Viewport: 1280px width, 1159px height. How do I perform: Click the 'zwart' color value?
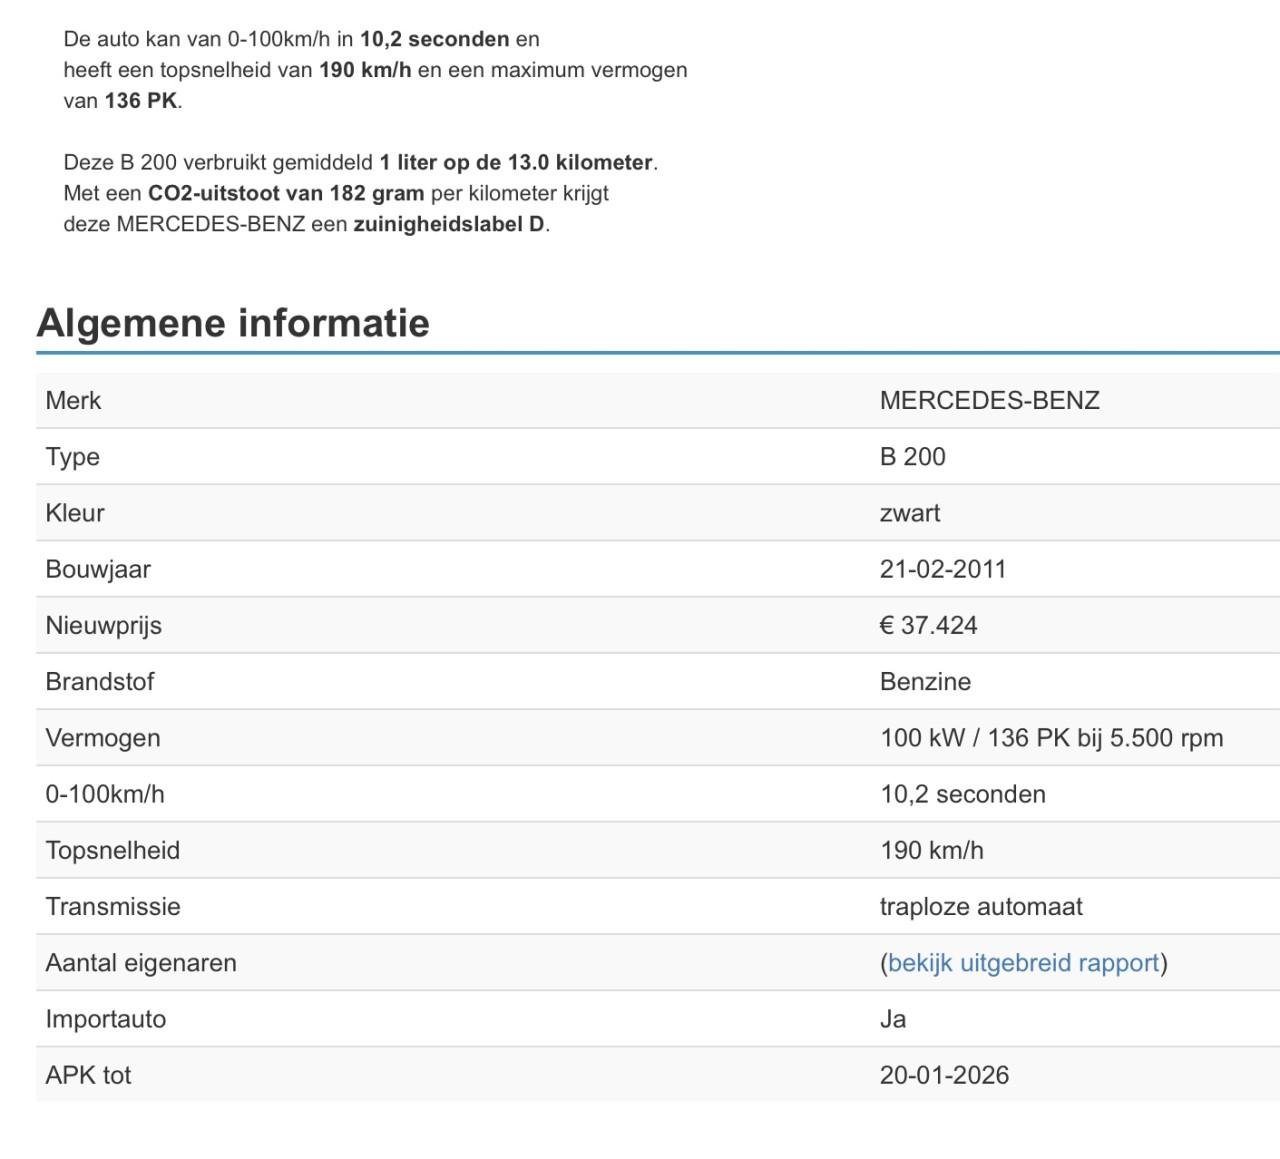click(909, 513)
